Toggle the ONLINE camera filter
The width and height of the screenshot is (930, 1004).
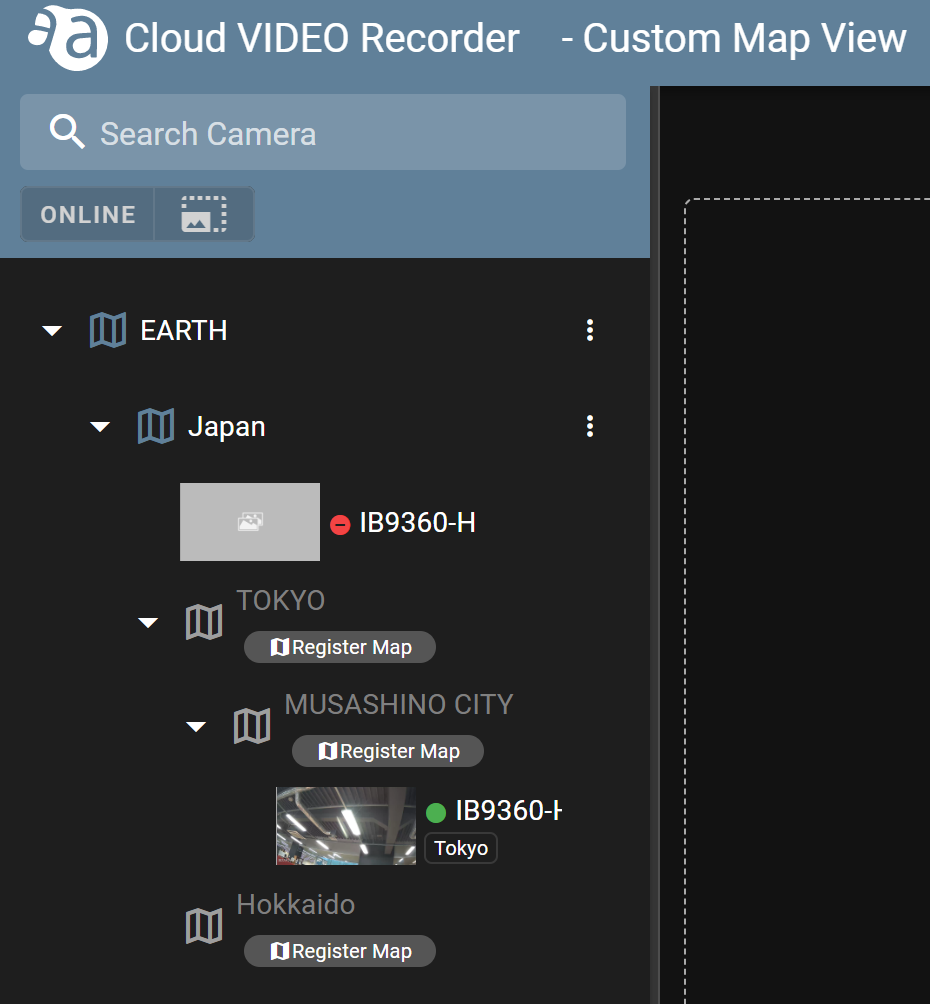(87, 213)
